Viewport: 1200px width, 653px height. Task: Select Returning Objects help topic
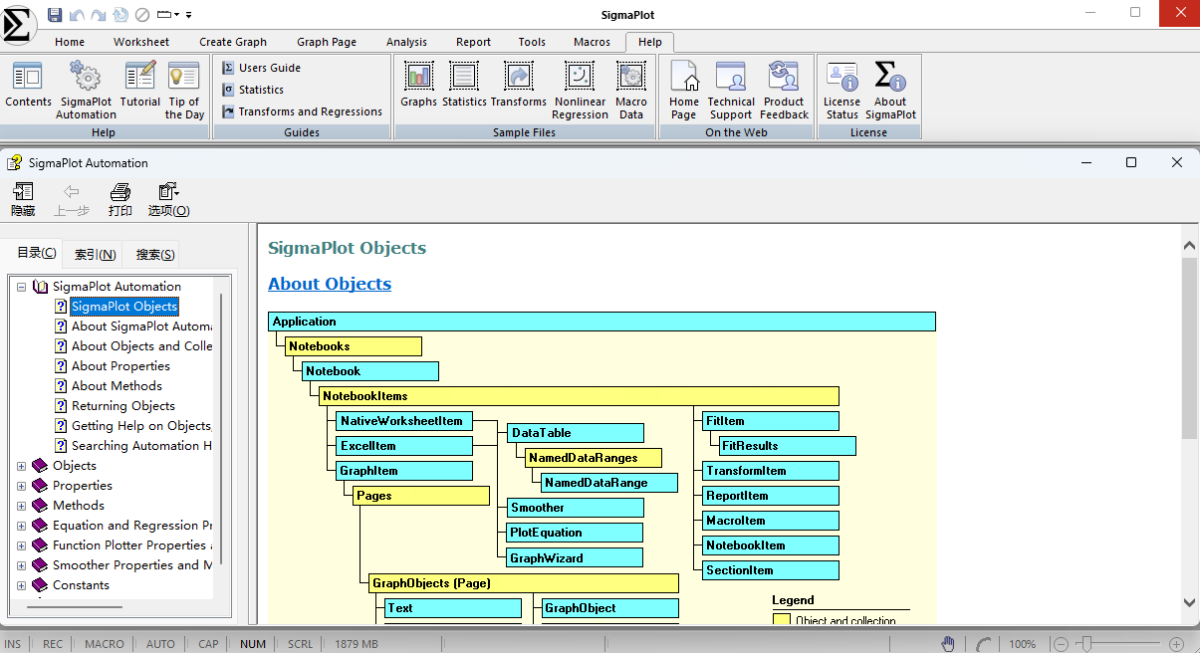(x=123, y=406)
